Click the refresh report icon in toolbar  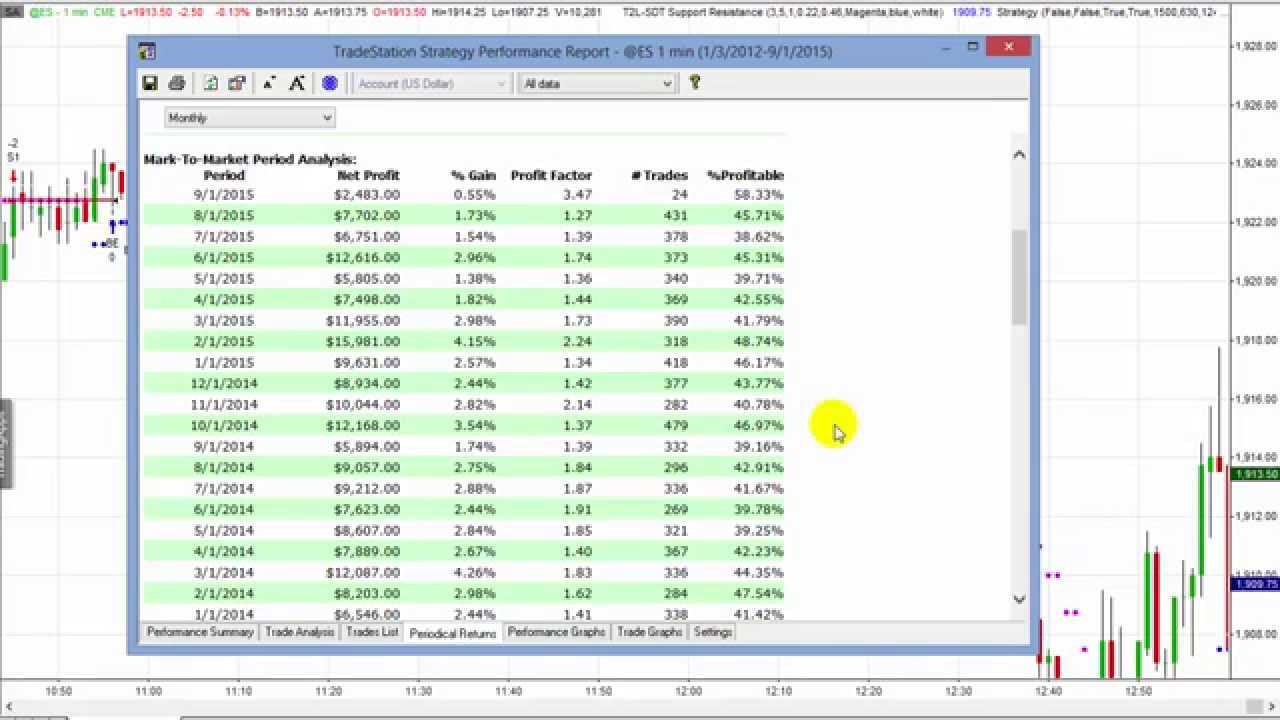pos(211,84)
